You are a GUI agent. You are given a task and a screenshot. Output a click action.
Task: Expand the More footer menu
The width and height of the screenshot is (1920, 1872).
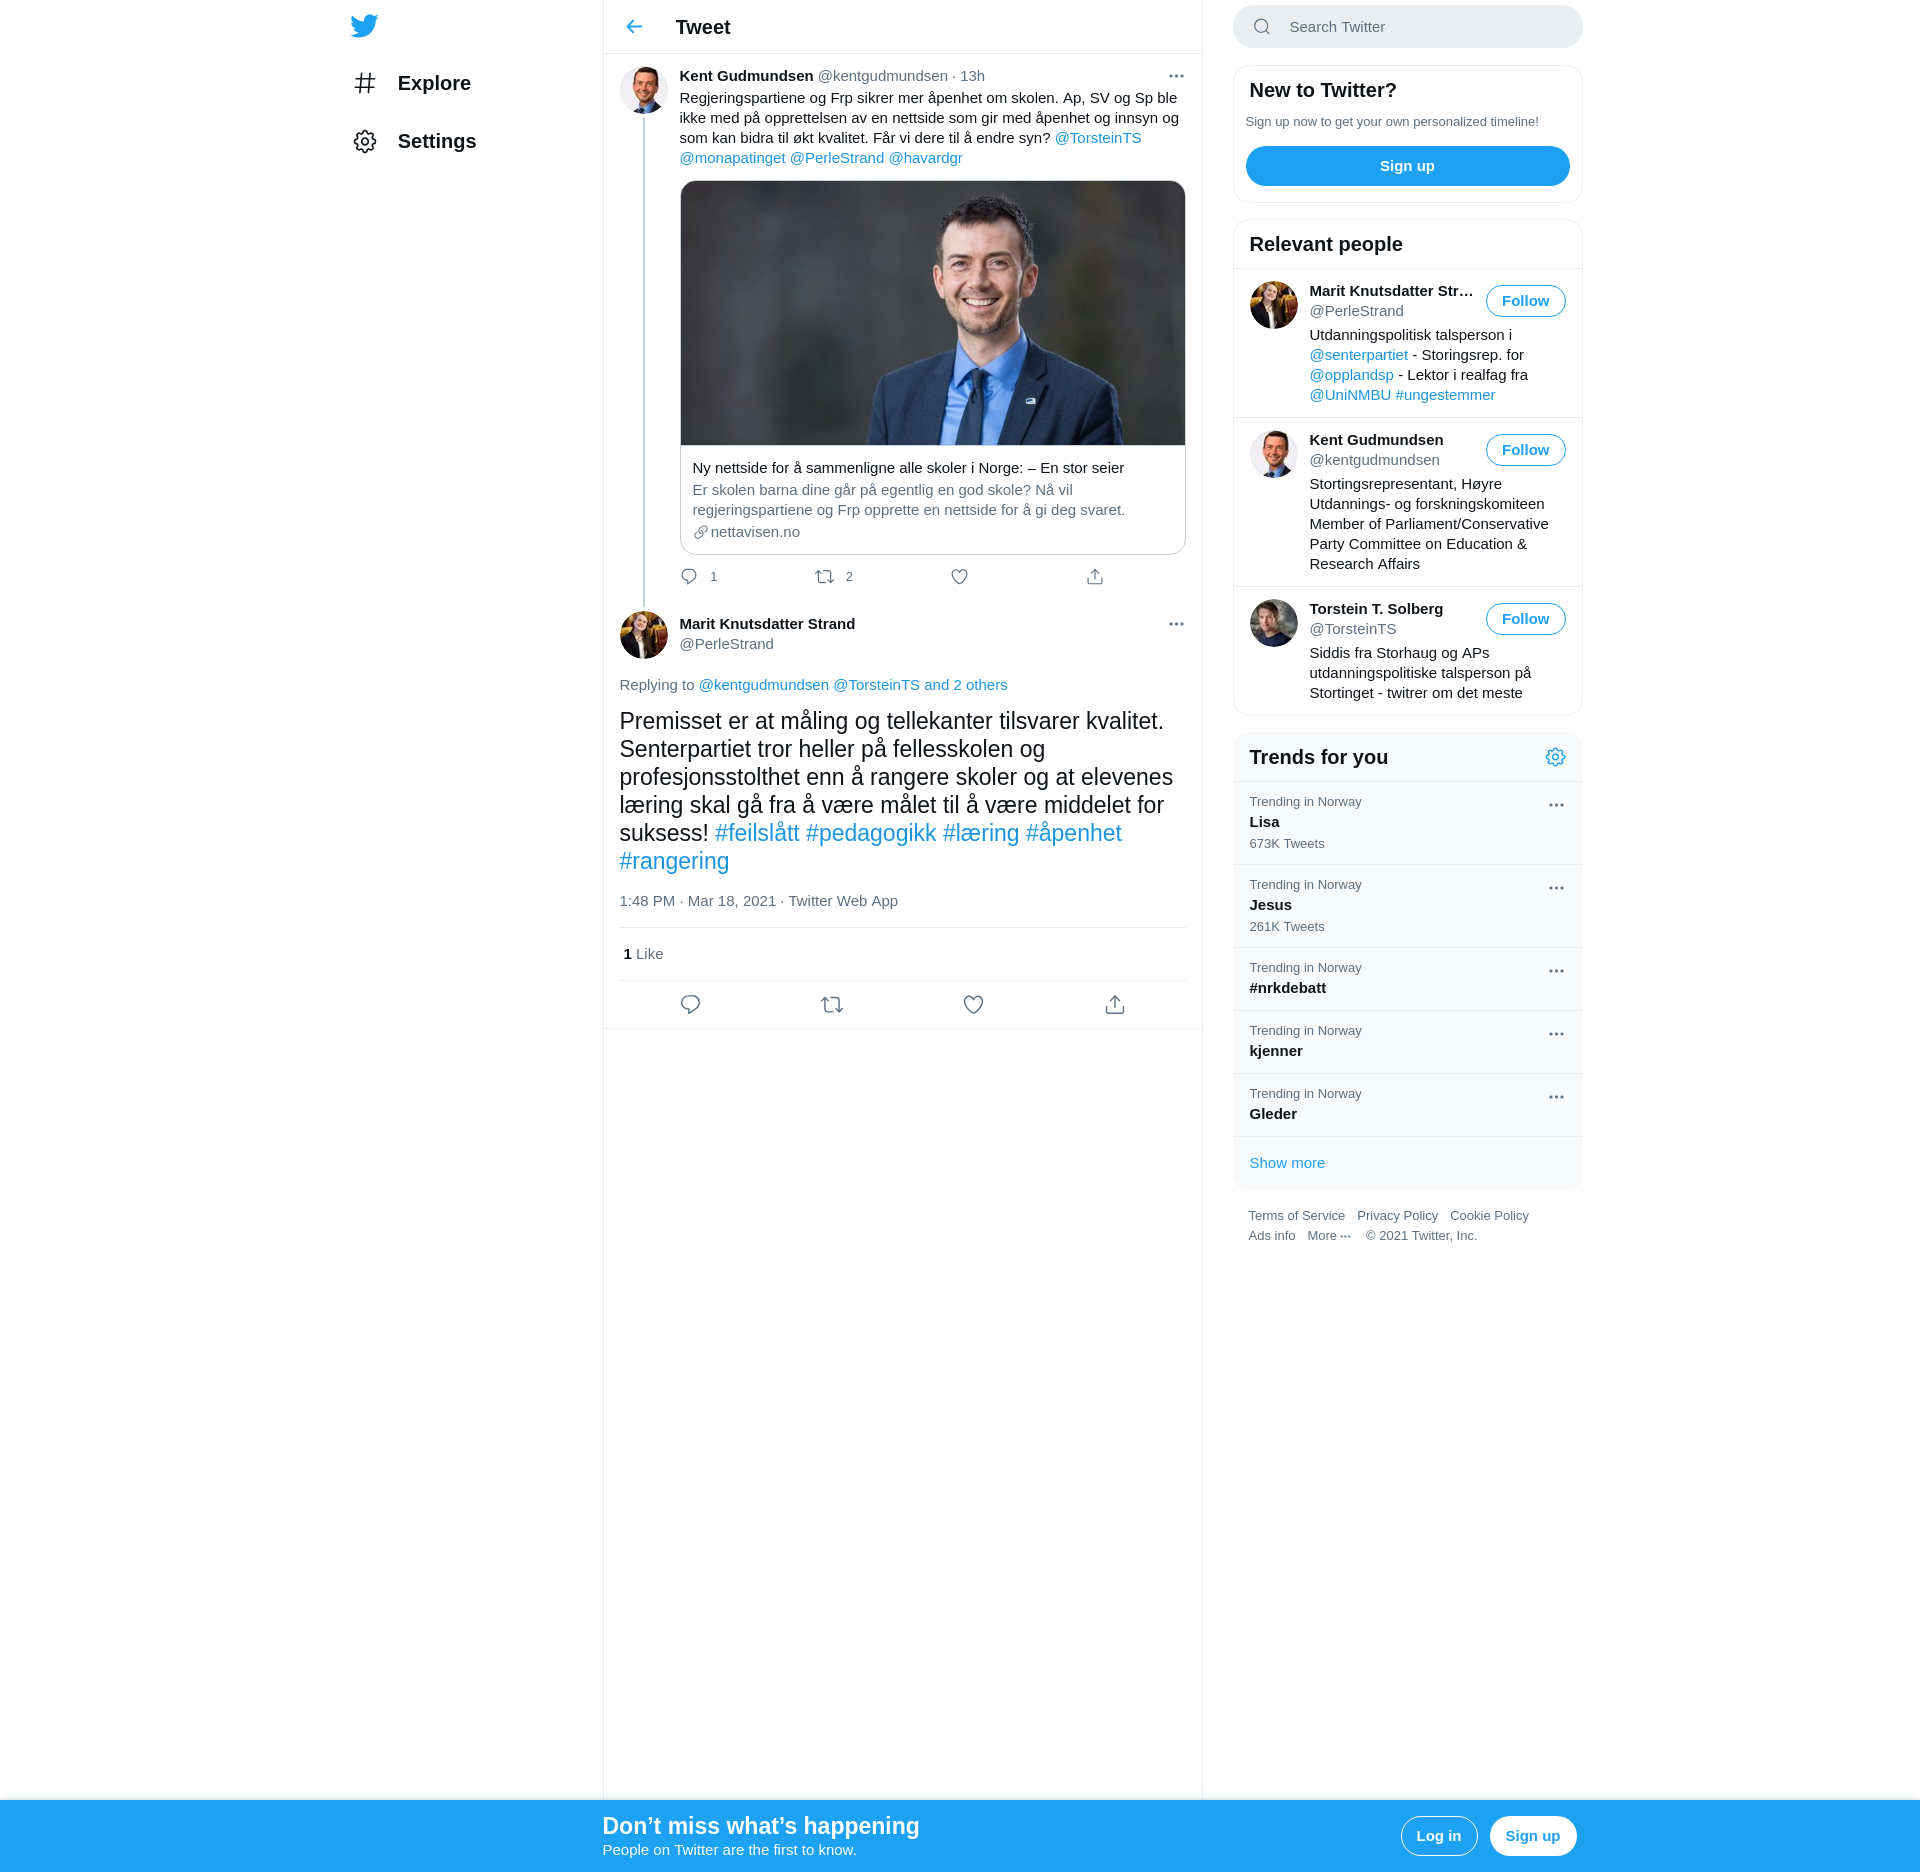coord(1329,1236)
